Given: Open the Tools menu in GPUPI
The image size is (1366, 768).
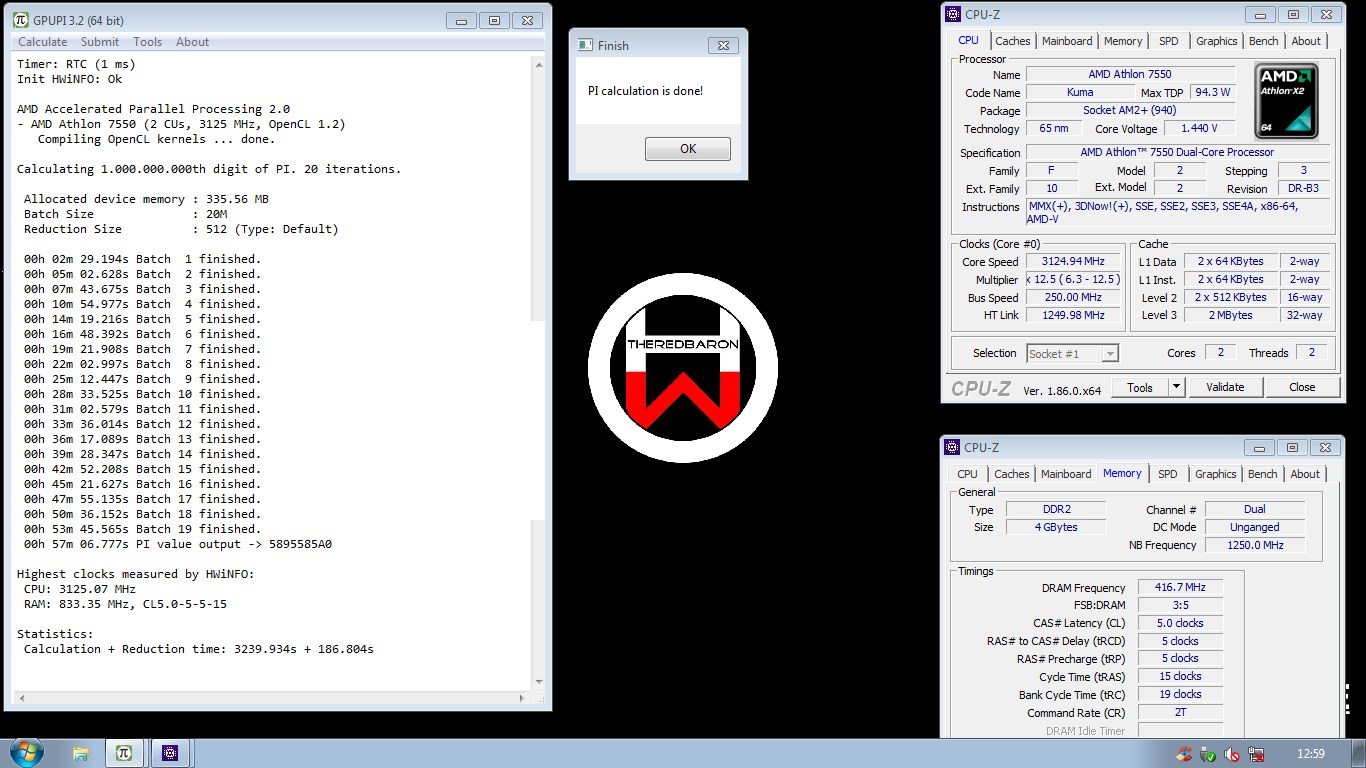Looking at the screenshot, I should [x=148, y=42].
